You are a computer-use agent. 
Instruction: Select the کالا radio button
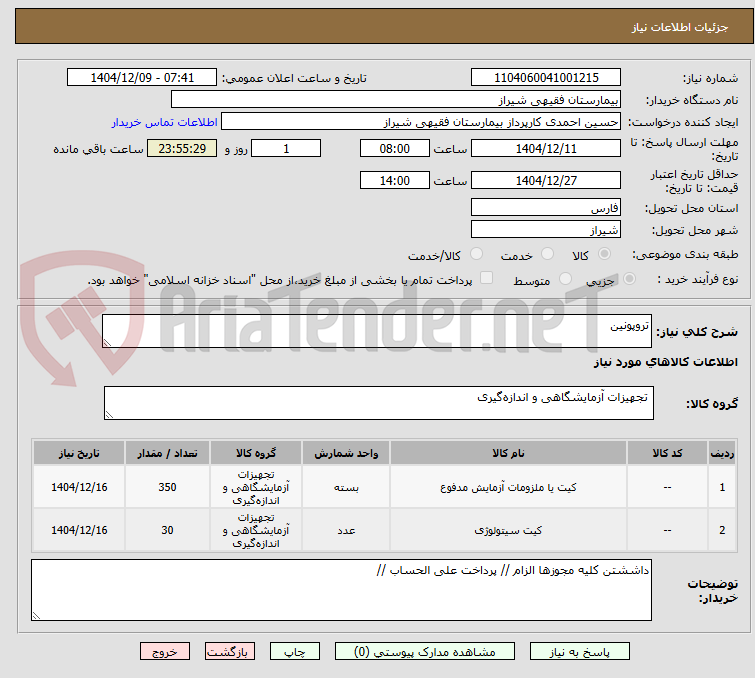point(604,254)
